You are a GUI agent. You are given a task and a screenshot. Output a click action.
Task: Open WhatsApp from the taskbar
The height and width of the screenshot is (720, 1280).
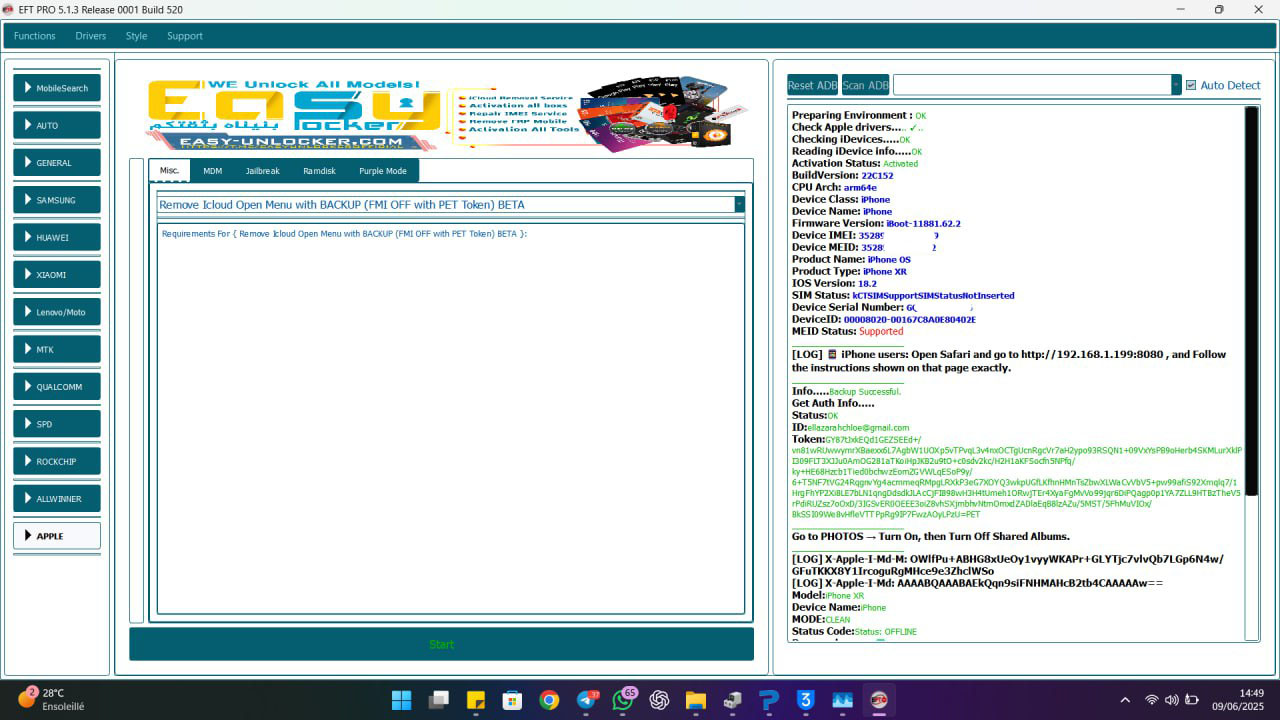[624, 700]
